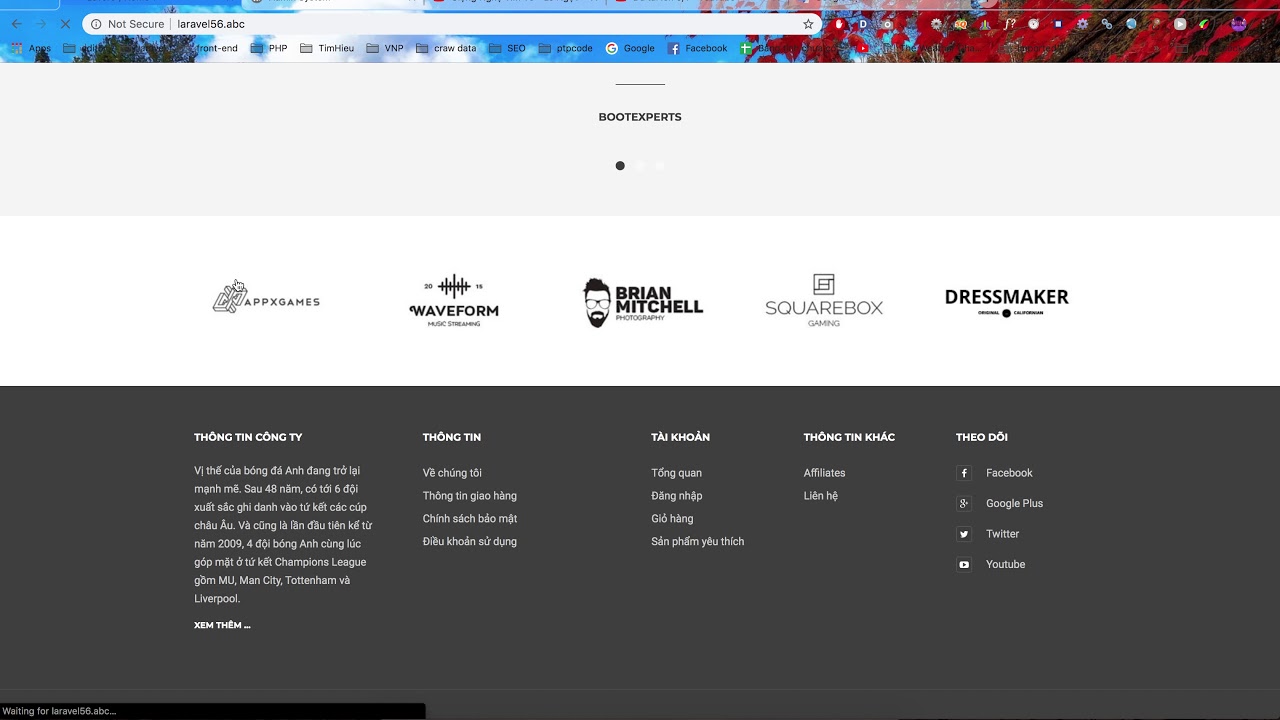Open the D extension icon
The image size is (1280, 720).
click(863, 24)
